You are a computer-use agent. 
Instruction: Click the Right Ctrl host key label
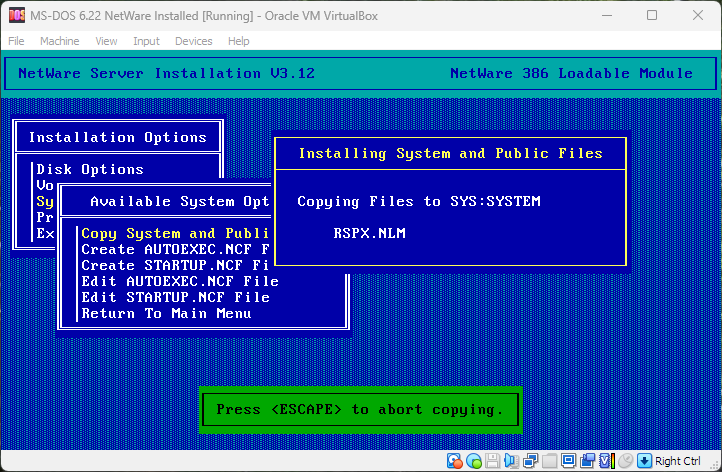pyautogui.click(x=678, y=461)
